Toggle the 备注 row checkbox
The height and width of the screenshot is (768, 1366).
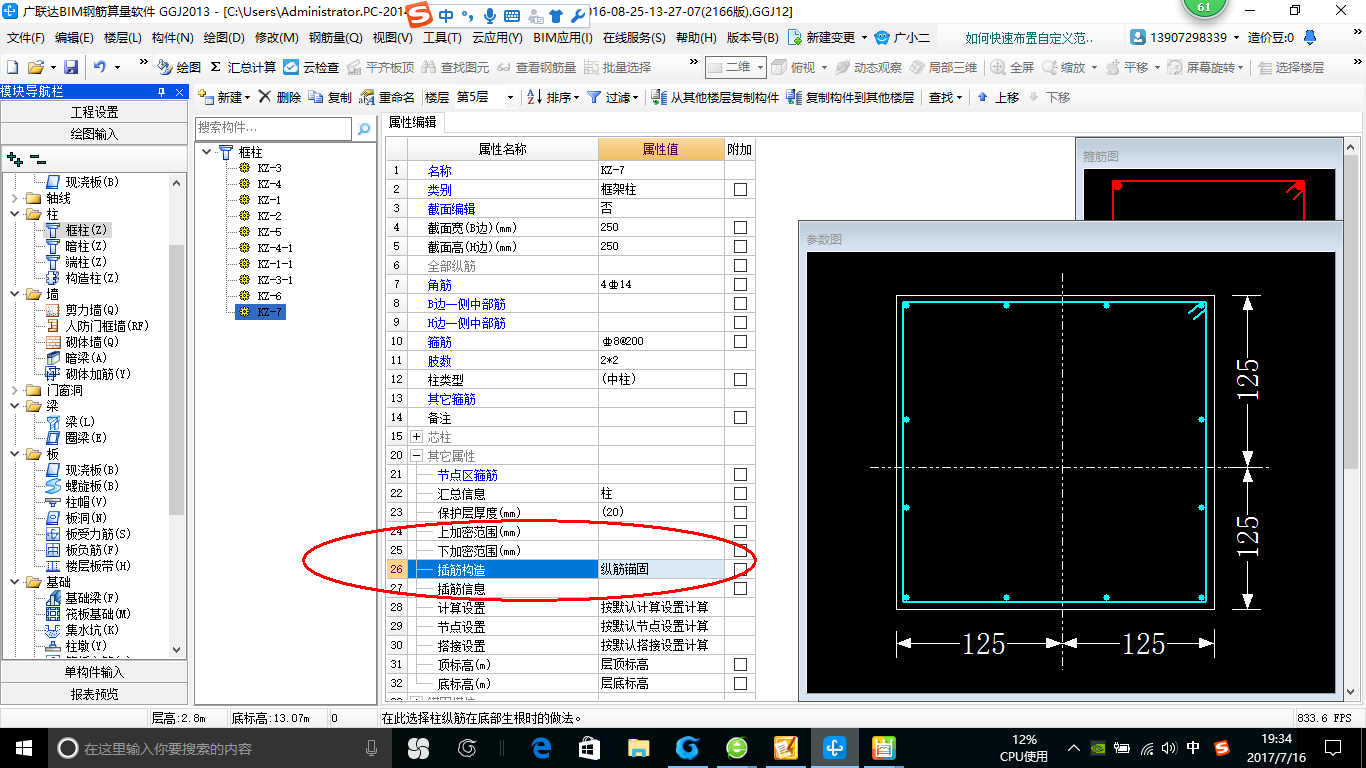coord(740,417)
